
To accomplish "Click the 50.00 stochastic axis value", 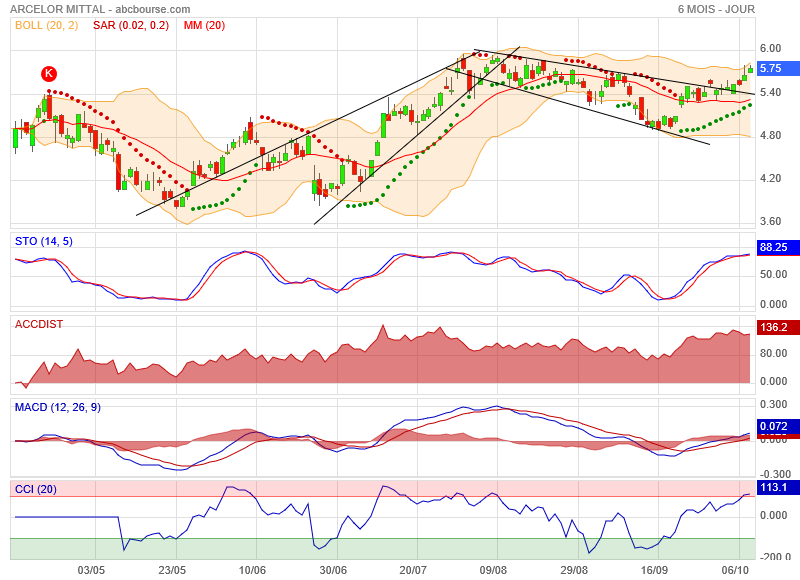I will tap(773, 274).
